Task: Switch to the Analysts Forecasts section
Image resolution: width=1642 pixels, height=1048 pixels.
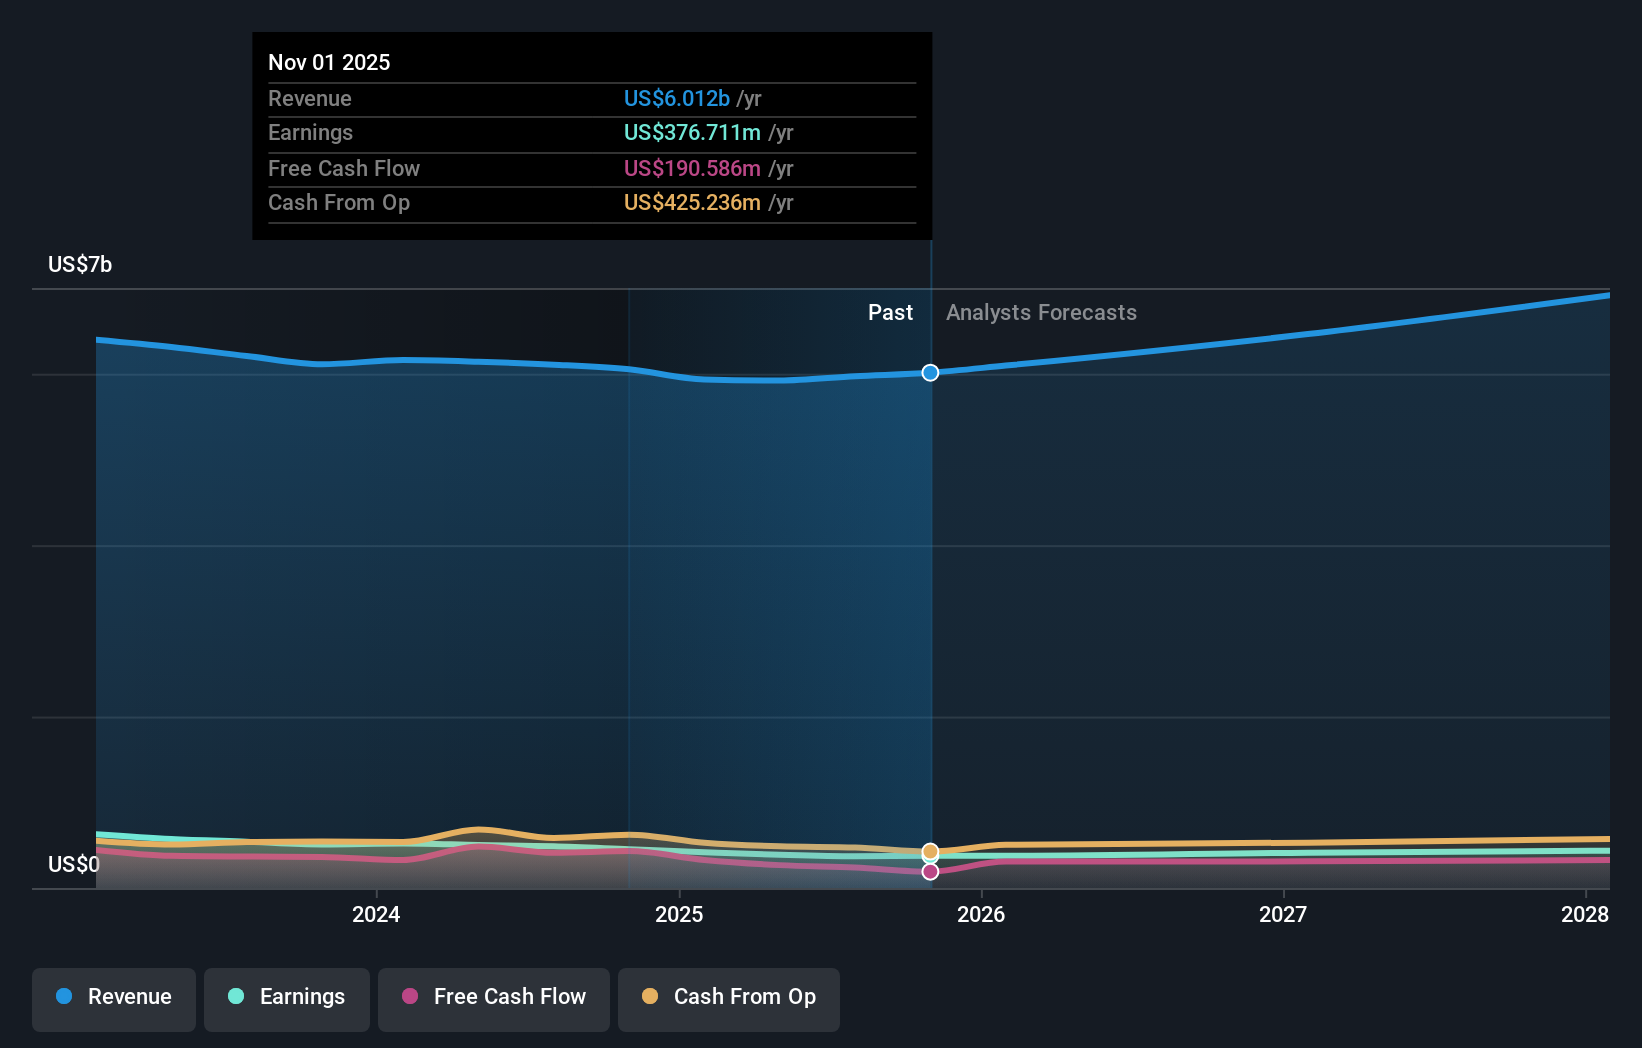Action: point(1041,312)
